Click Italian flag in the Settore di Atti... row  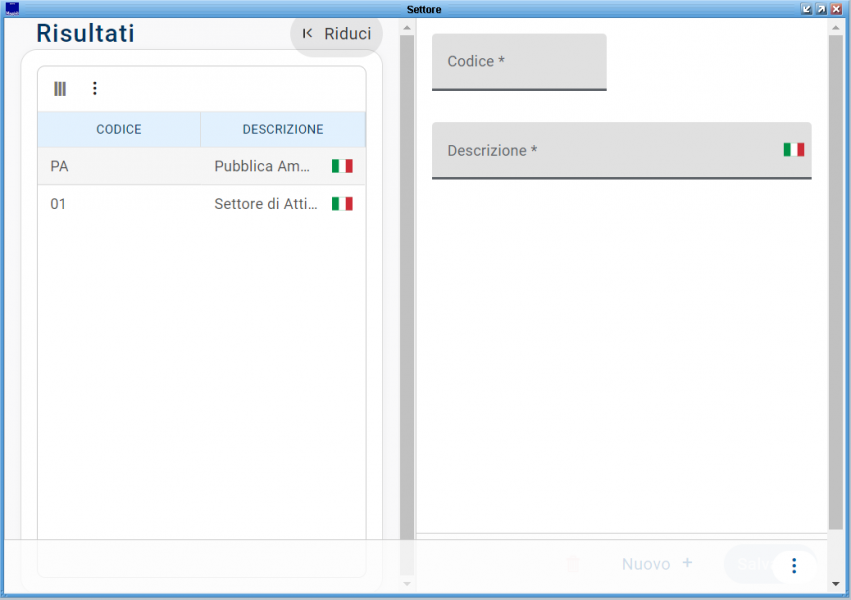[342, 204]
